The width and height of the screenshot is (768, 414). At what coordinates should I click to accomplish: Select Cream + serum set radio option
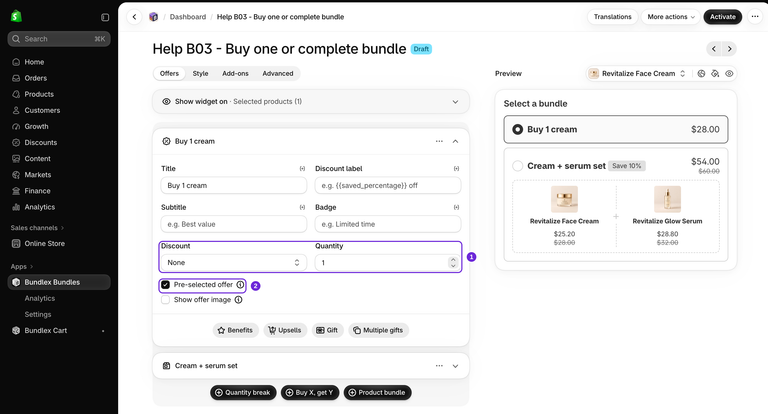(517, 166)
